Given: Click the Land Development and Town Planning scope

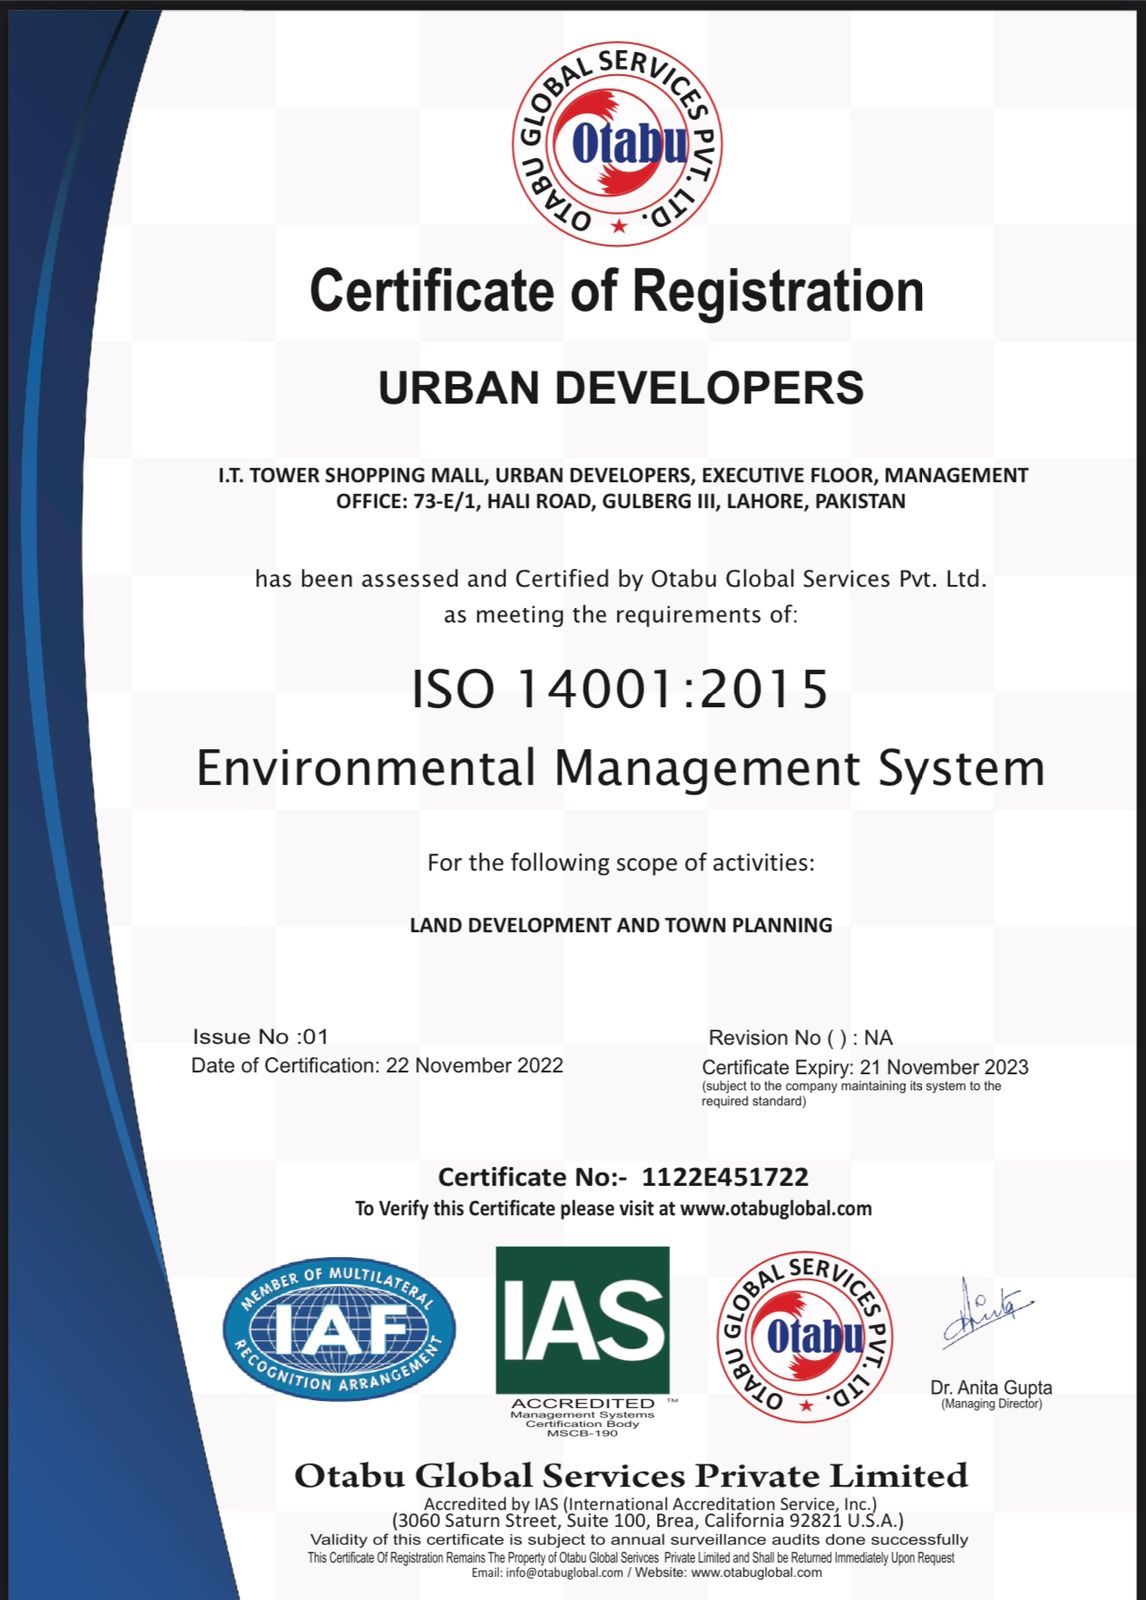Looking at the screenshot, I should 620,925.
